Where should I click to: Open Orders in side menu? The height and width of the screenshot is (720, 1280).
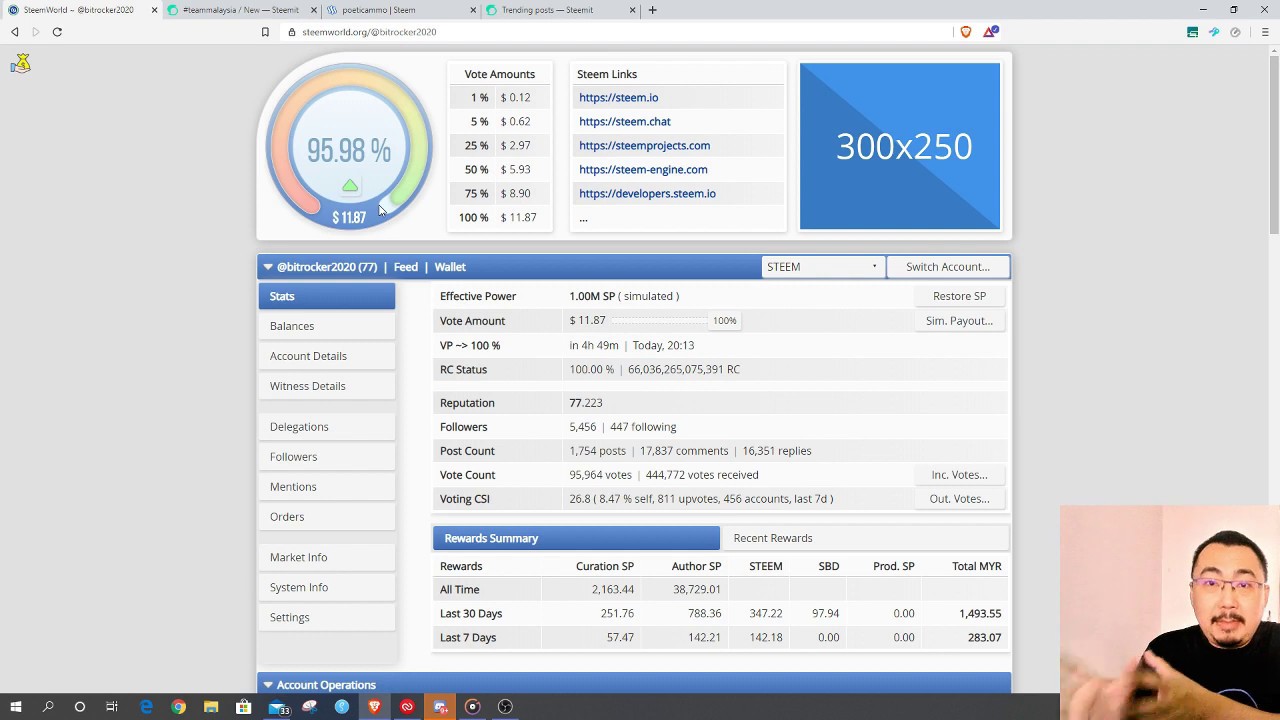(327, 517)
